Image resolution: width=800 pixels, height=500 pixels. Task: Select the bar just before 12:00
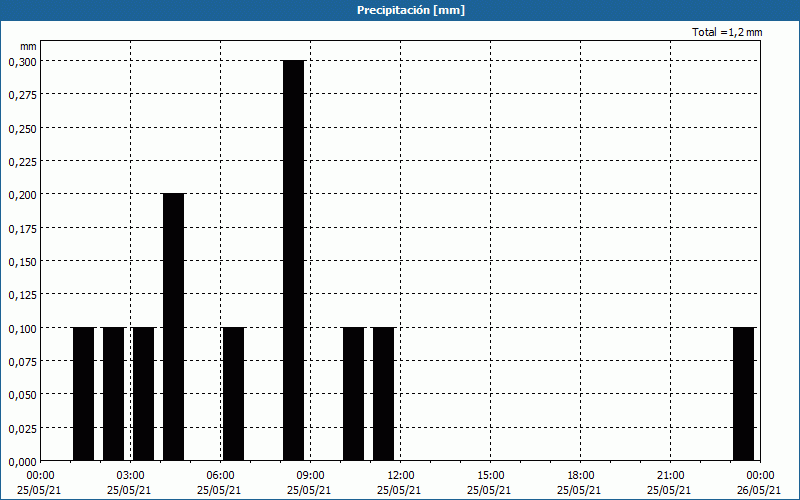pyautogui.click(x=384, y=394)
